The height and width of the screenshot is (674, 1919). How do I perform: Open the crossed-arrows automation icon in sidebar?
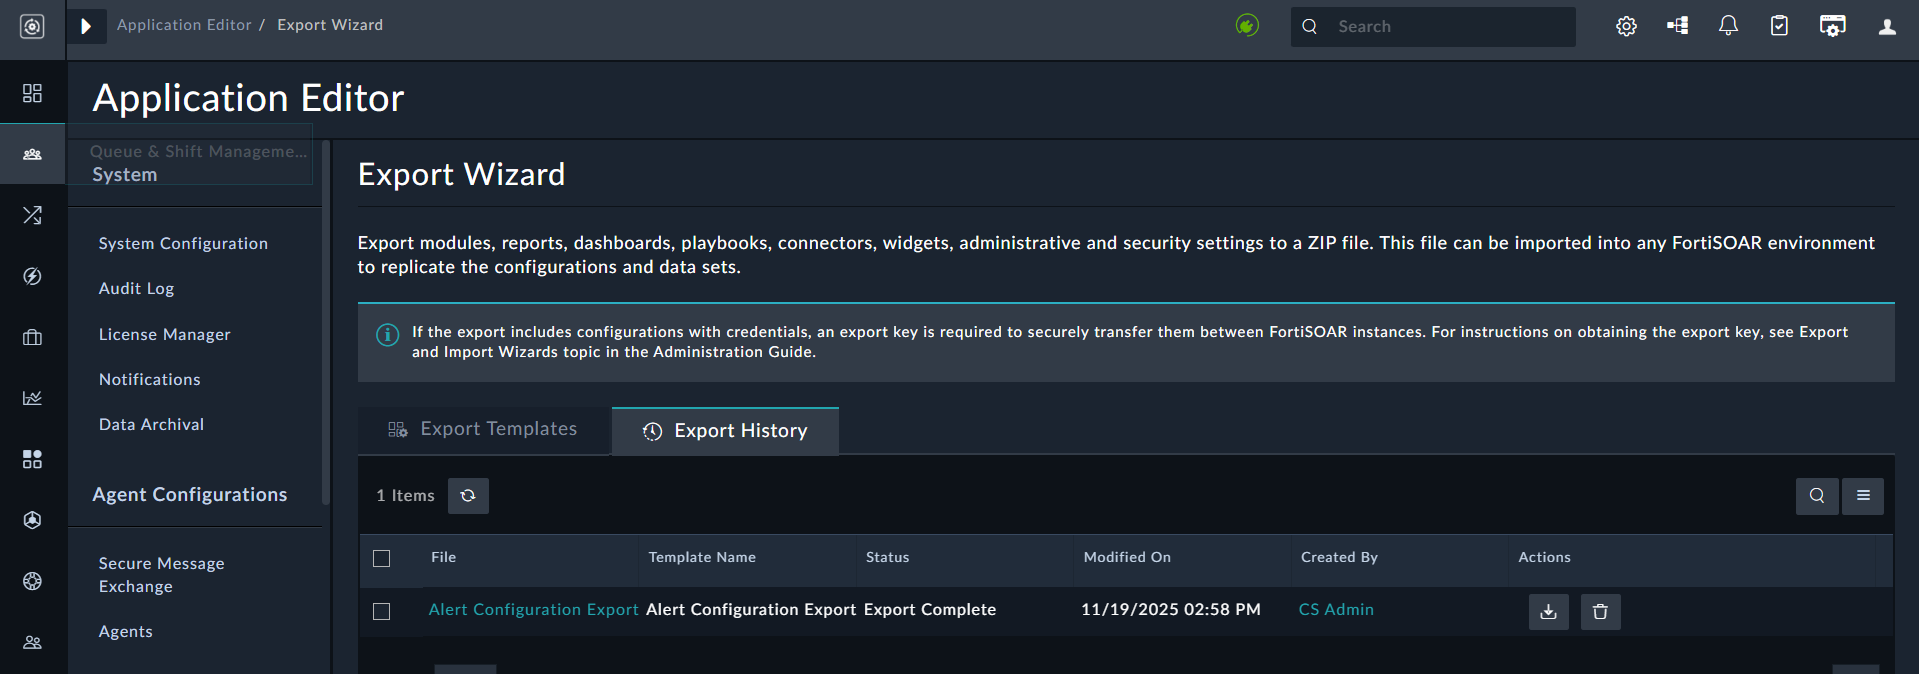point(32,215)
